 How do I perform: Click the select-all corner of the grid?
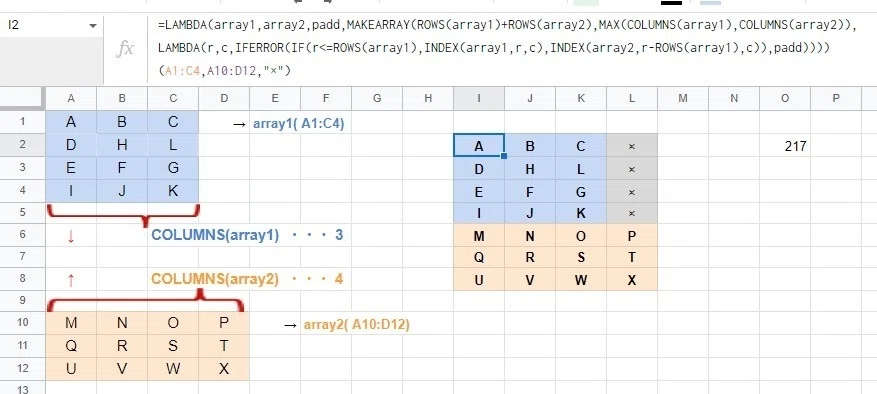[22, 98]
